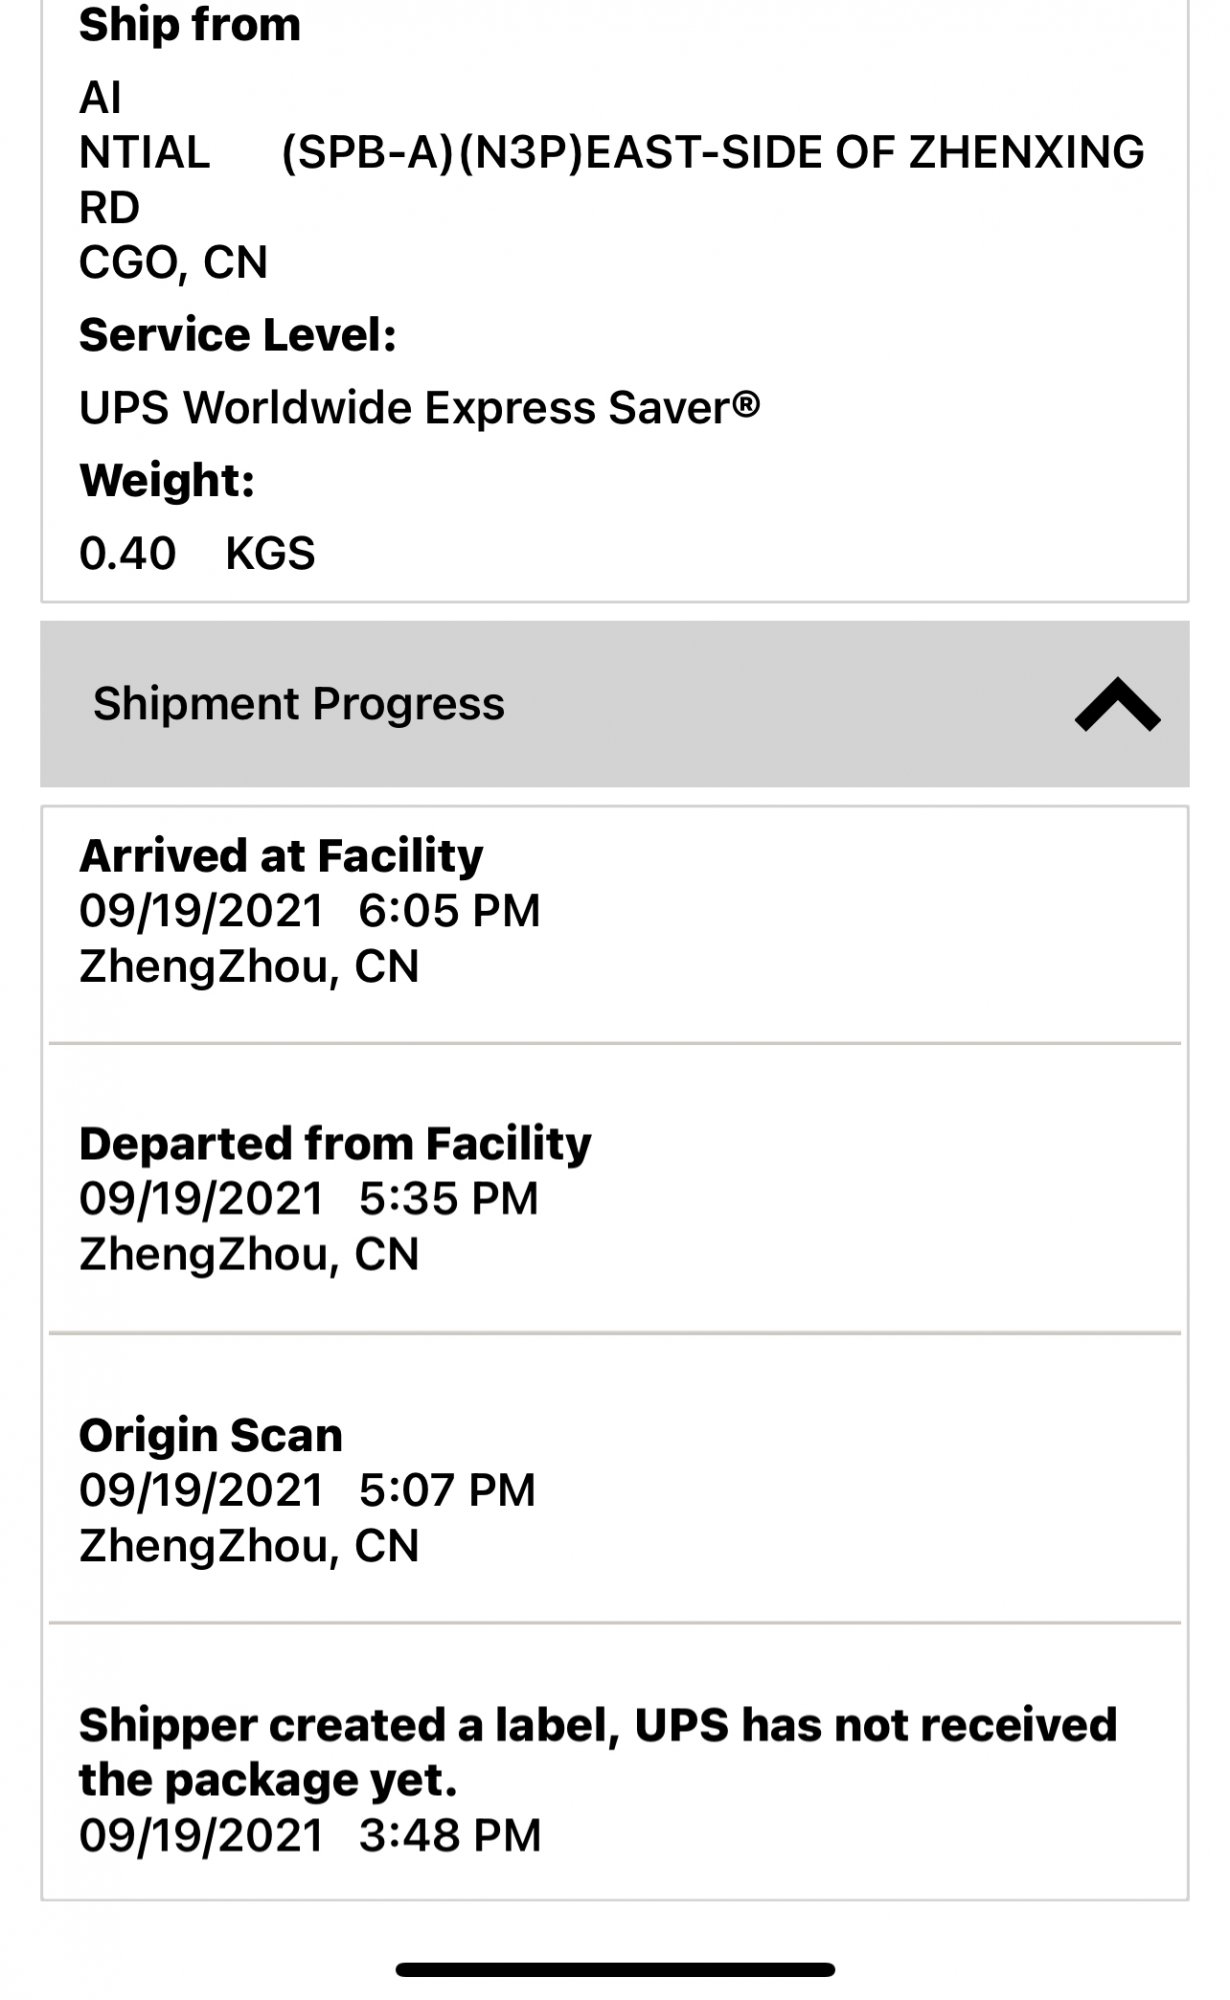
Task: Select the Departed from Facility status heading
Action: pyautogui.click(x=335, y=1144)
